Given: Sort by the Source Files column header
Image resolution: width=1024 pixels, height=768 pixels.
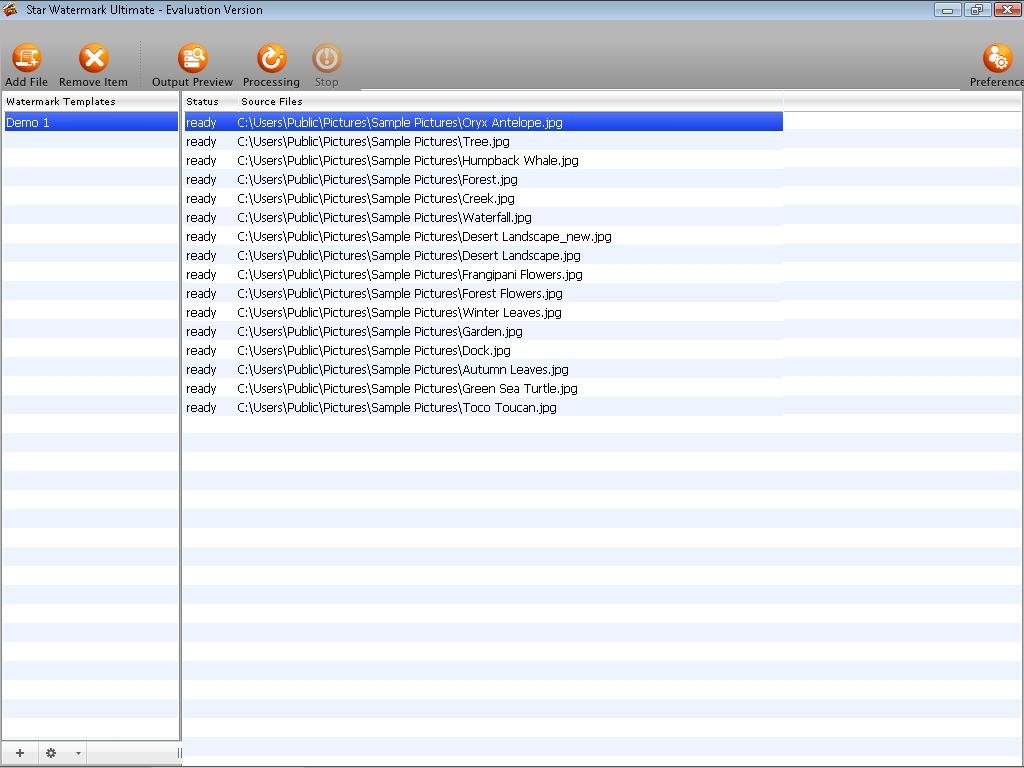Looking at the screenshot, I should 272,101.
